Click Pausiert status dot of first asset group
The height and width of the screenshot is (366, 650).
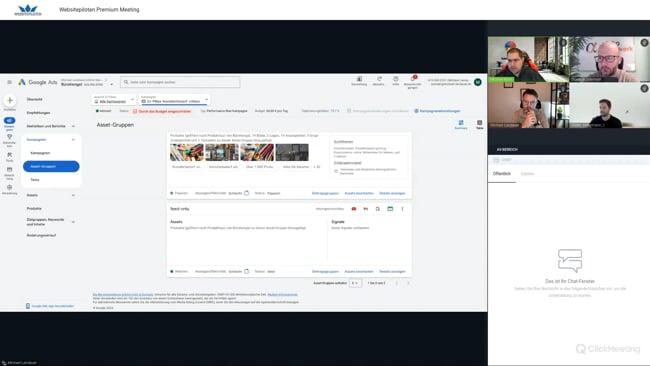(x=172, y=193)
